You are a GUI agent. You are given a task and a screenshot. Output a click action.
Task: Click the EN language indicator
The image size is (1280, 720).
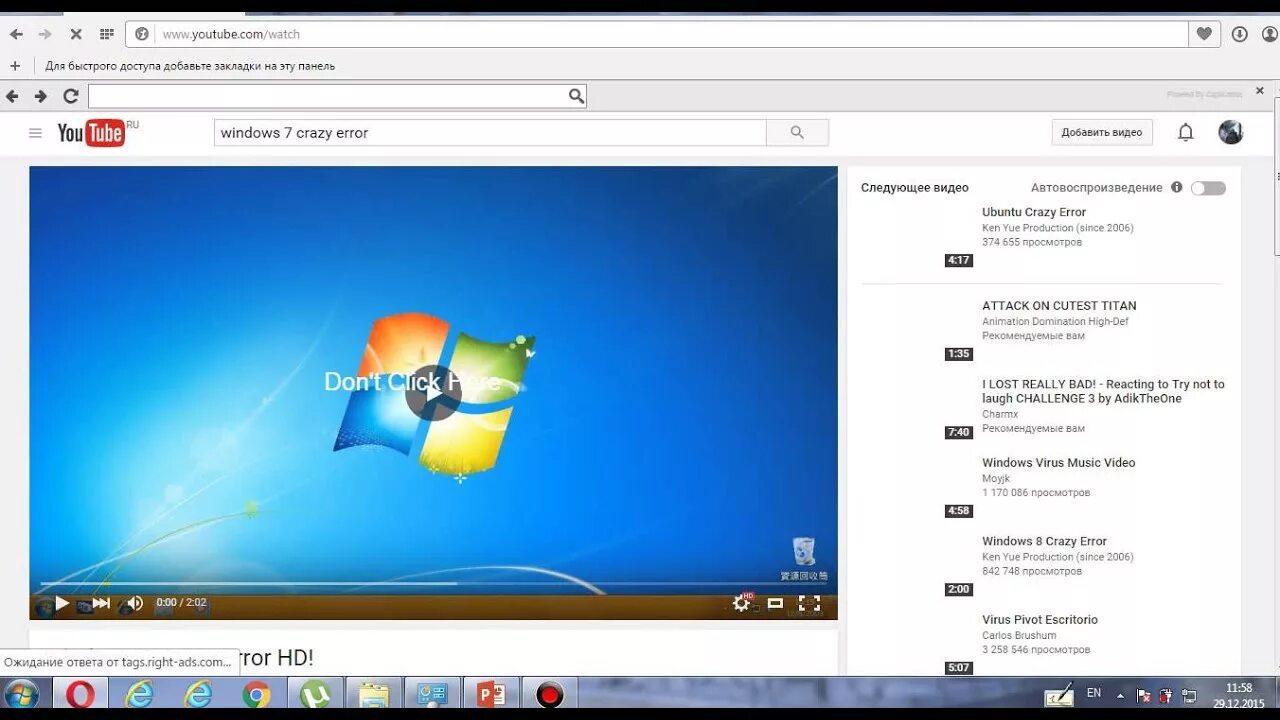point(1093,693)
